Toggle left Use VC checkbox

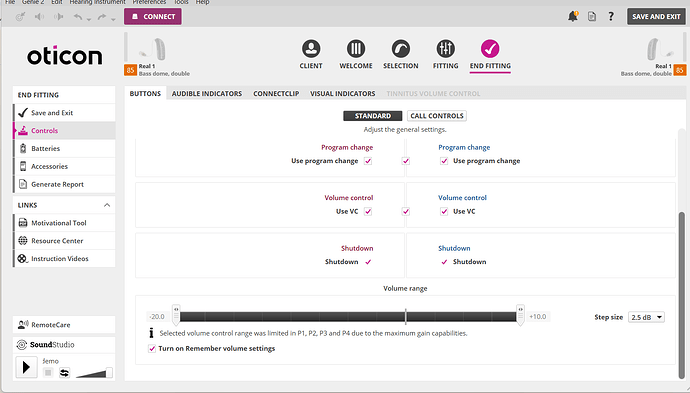tap(368, 212)
